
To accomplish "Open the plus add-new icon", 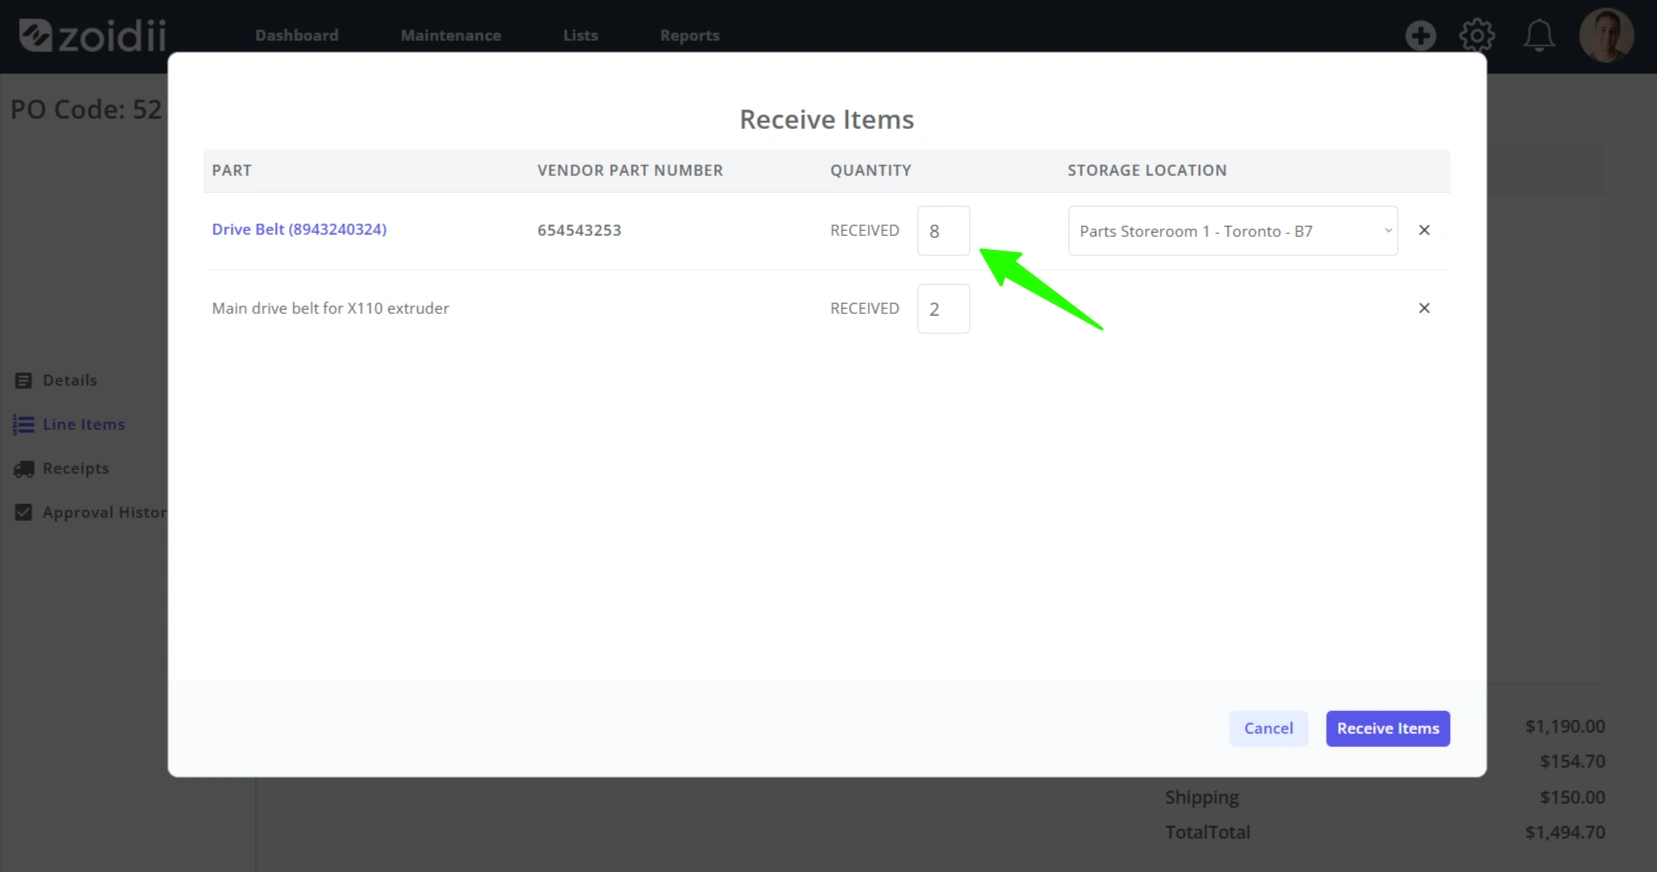I will (x=1420, y=36).
